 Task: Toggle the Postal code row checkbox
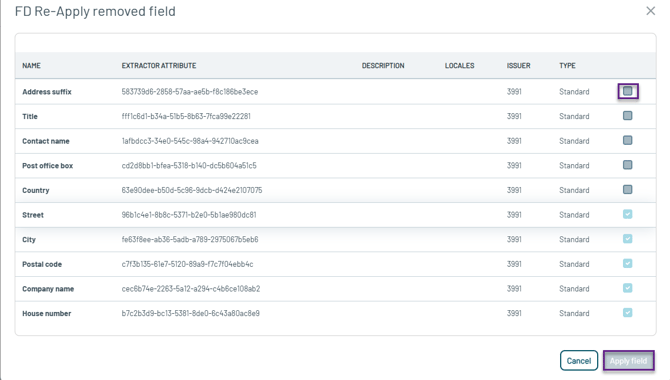(627, 264)
